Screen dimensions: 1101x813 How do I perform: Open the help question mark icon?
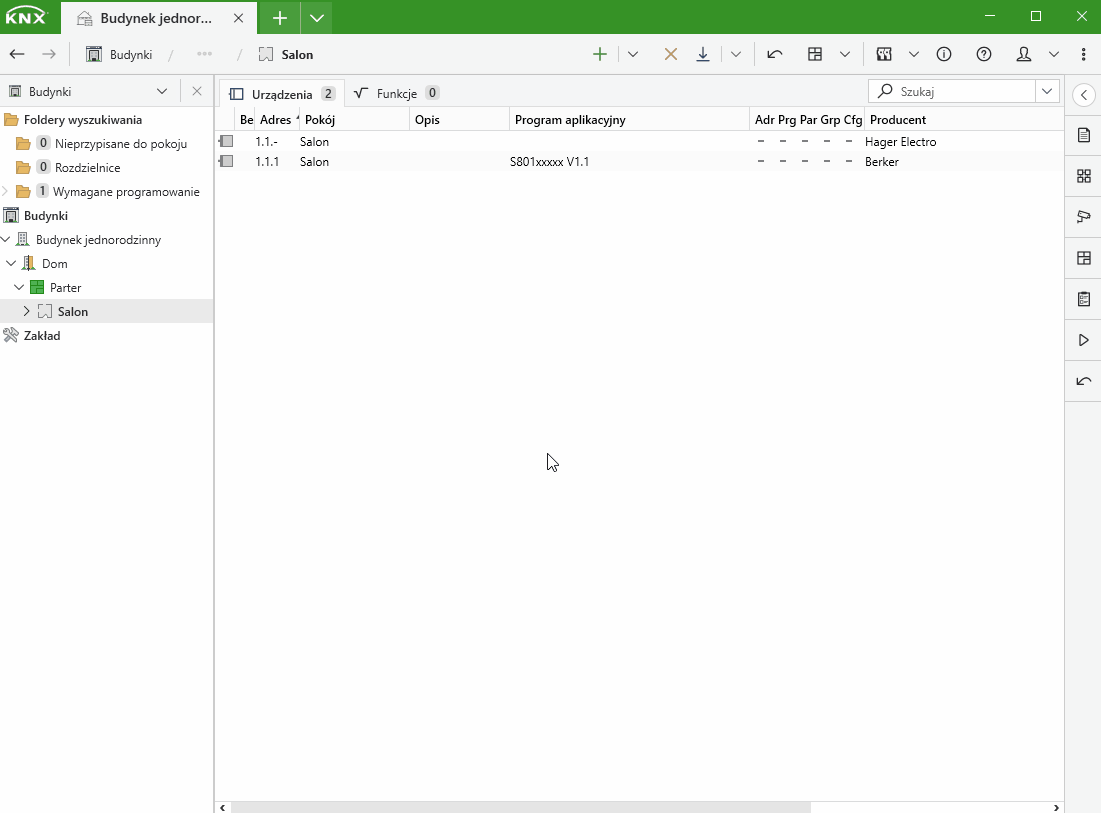984,55
